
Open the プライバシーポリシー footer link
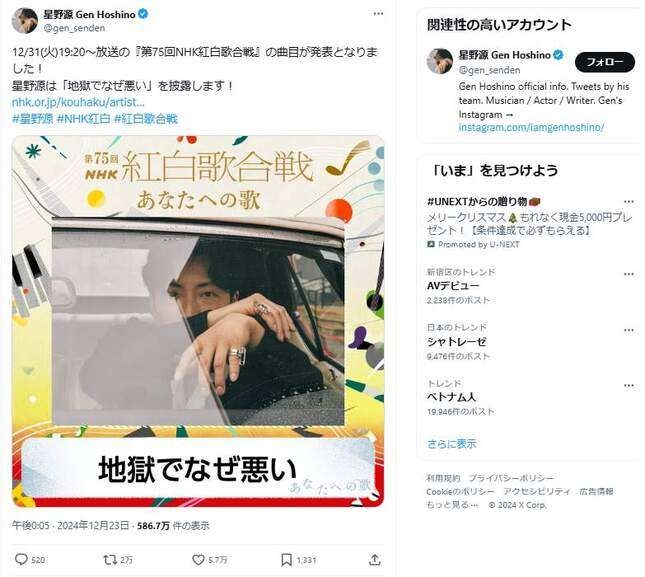point(511,478)
